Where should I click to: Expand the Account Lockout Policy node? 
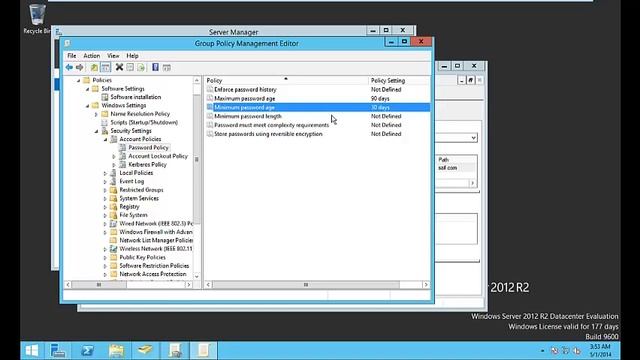coord(114,156)
